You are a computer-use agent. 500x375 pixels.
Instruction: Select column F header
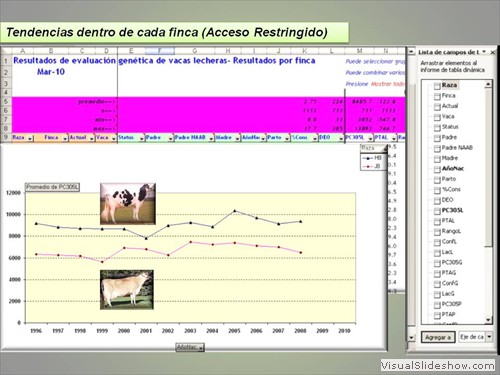[160, 51]
